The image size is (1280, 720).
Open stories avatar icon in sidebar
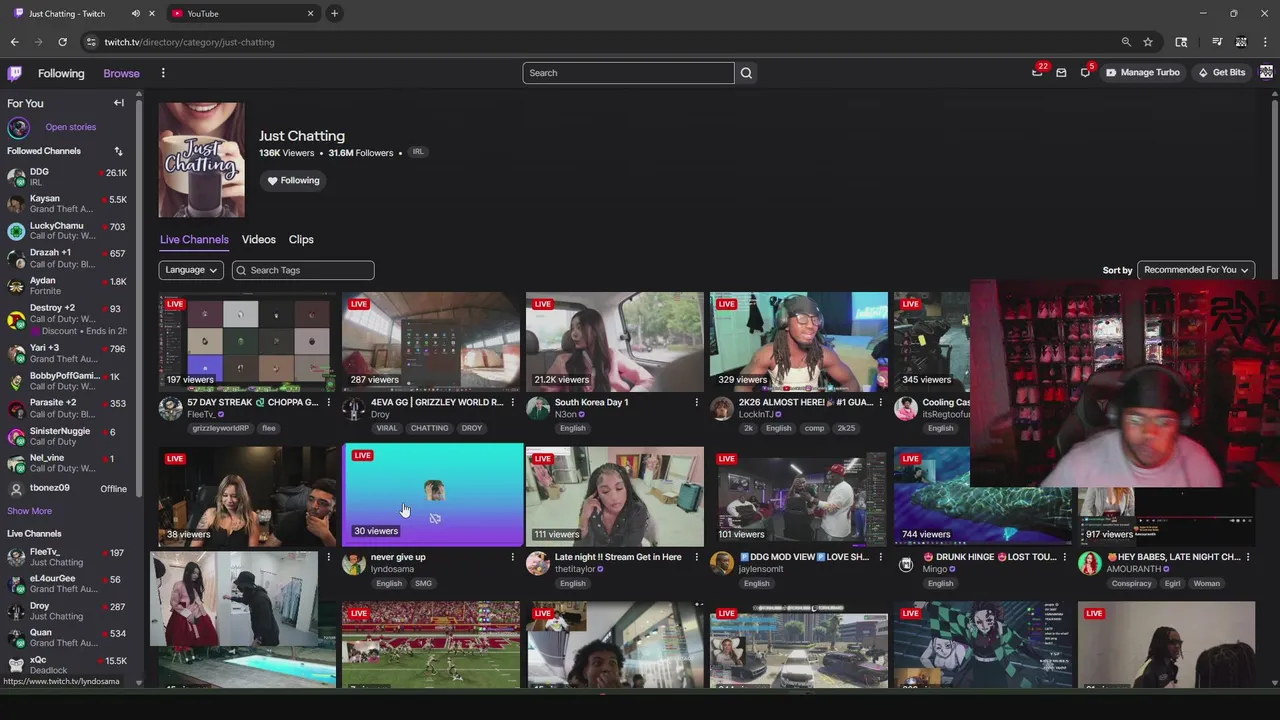(18, 127)
